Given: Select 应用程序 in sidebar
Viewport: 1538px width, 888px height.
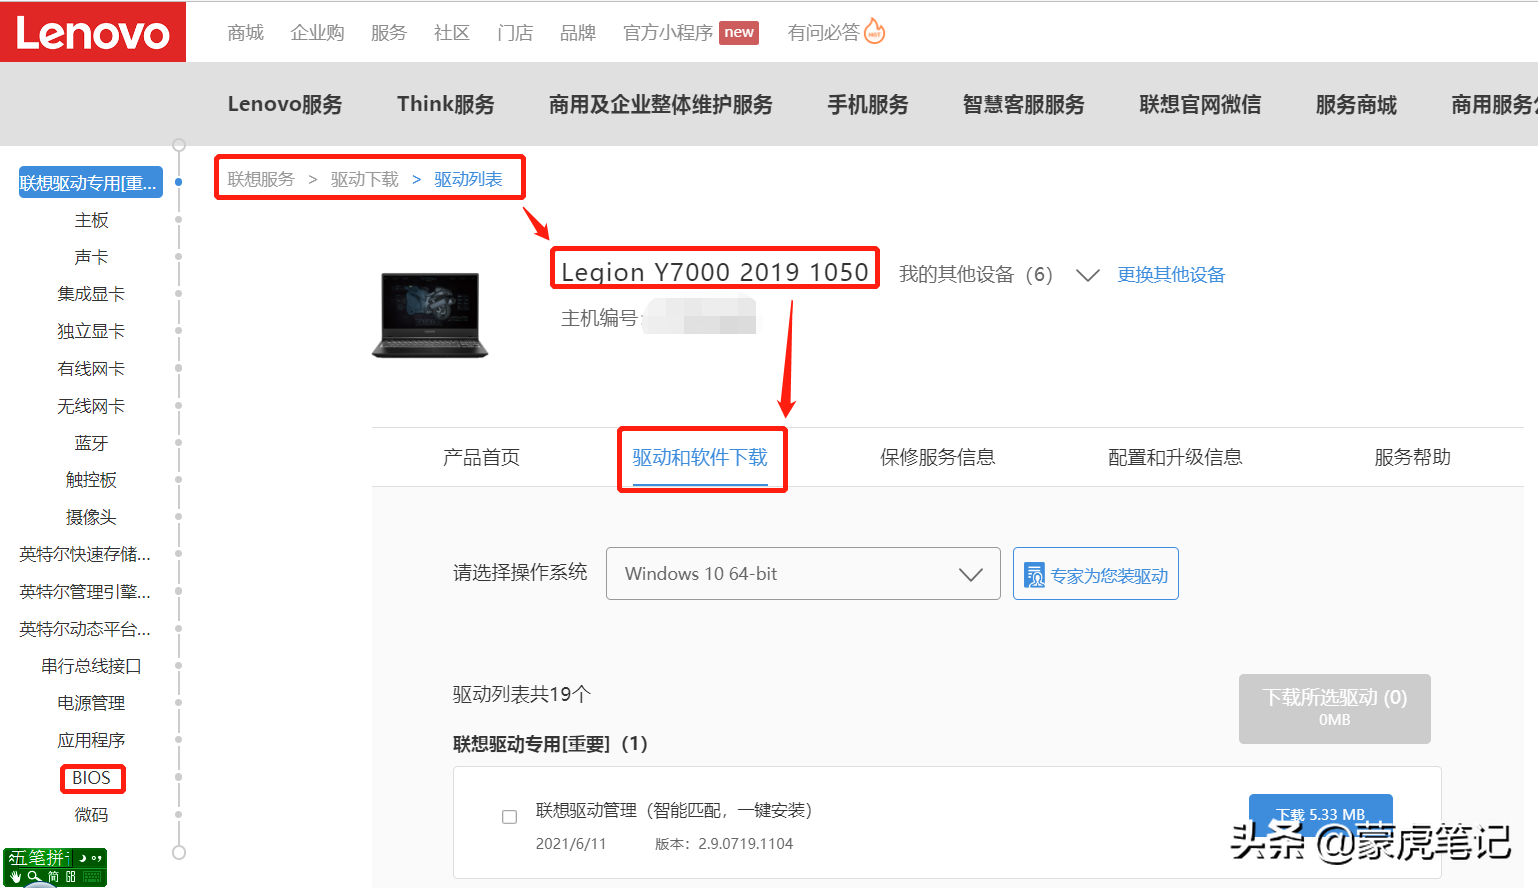Looking at the screenshot, I should [91, 740].
